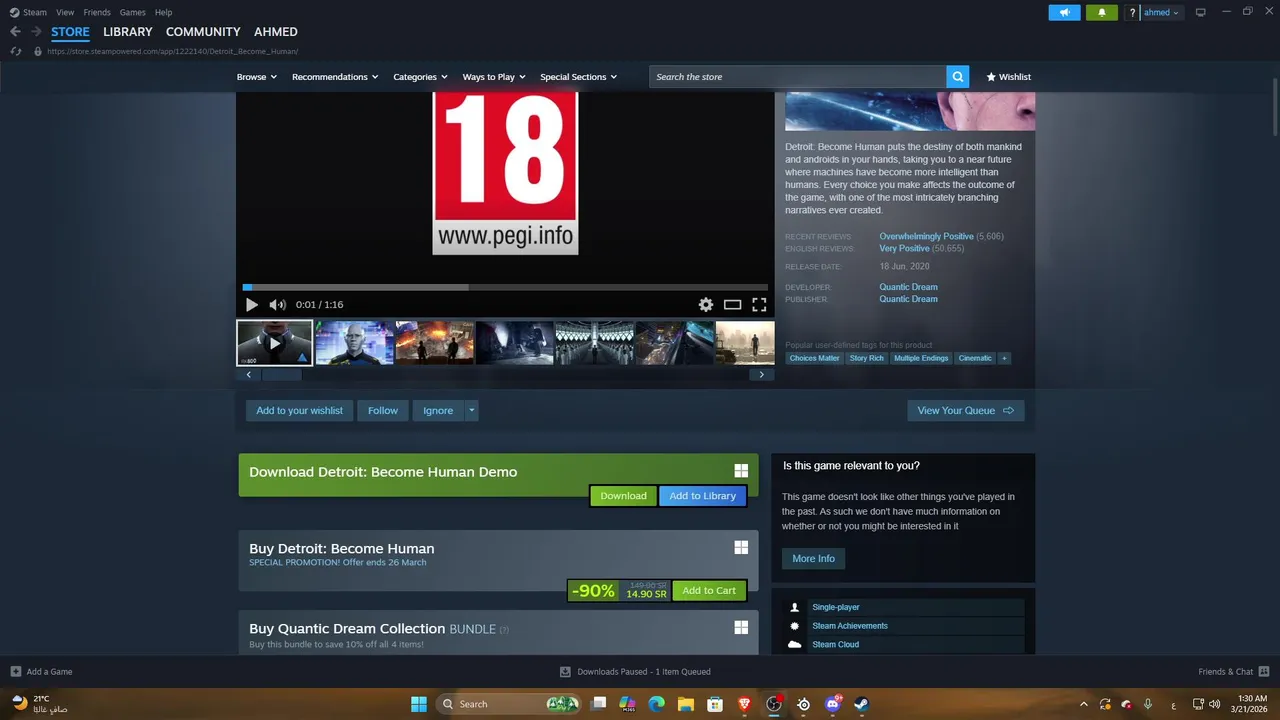Click the blue announcements megaphone icon

pos(1064,12)
